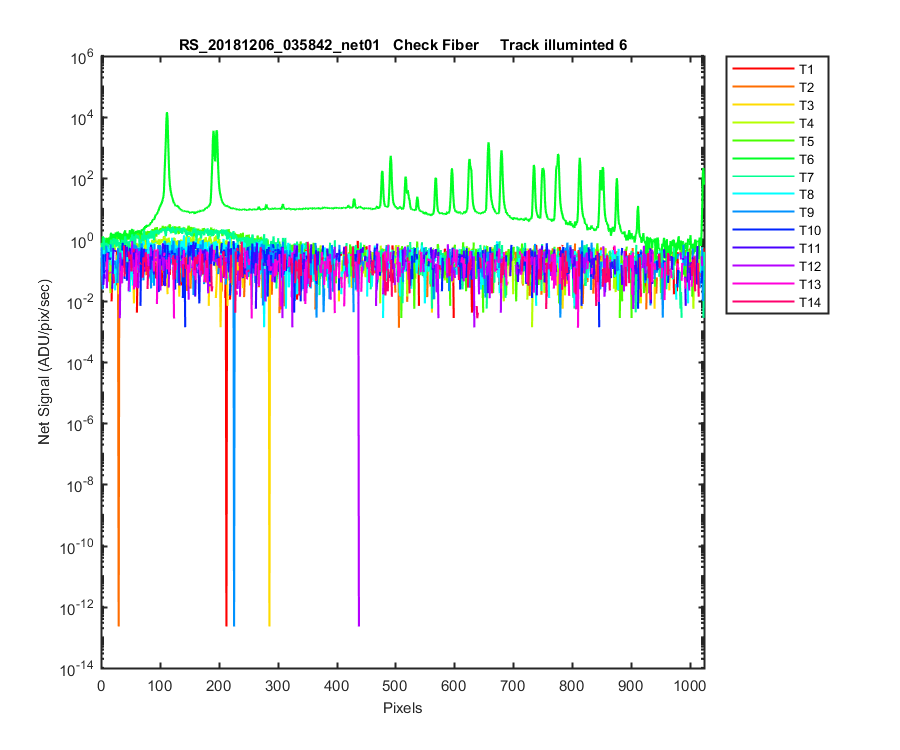This screenshot has height=750, width=900.
Task: Click the y-axis tick label 10^-14
Action: click(77, 669)
